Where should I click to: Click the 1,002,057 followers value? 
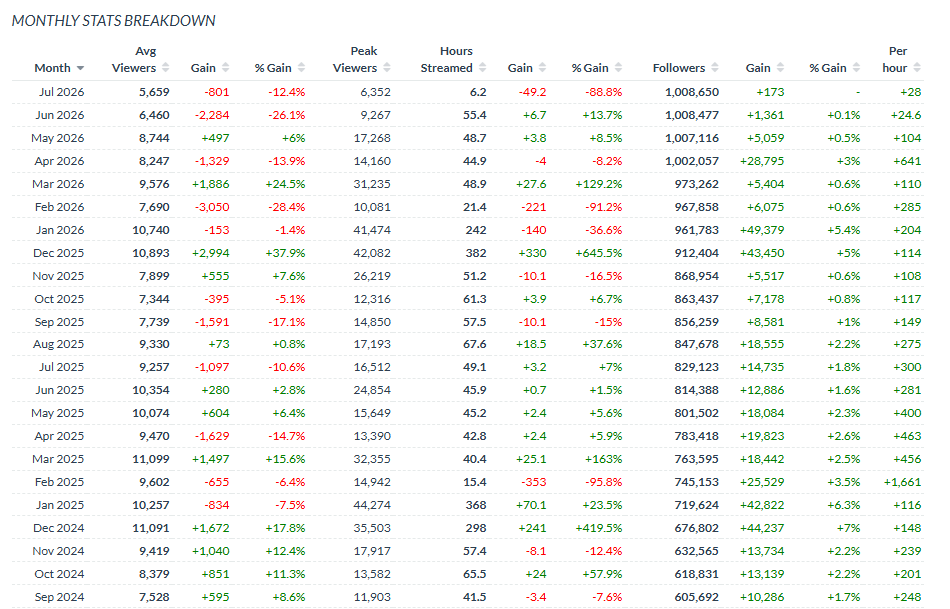[x=692, y=161]
